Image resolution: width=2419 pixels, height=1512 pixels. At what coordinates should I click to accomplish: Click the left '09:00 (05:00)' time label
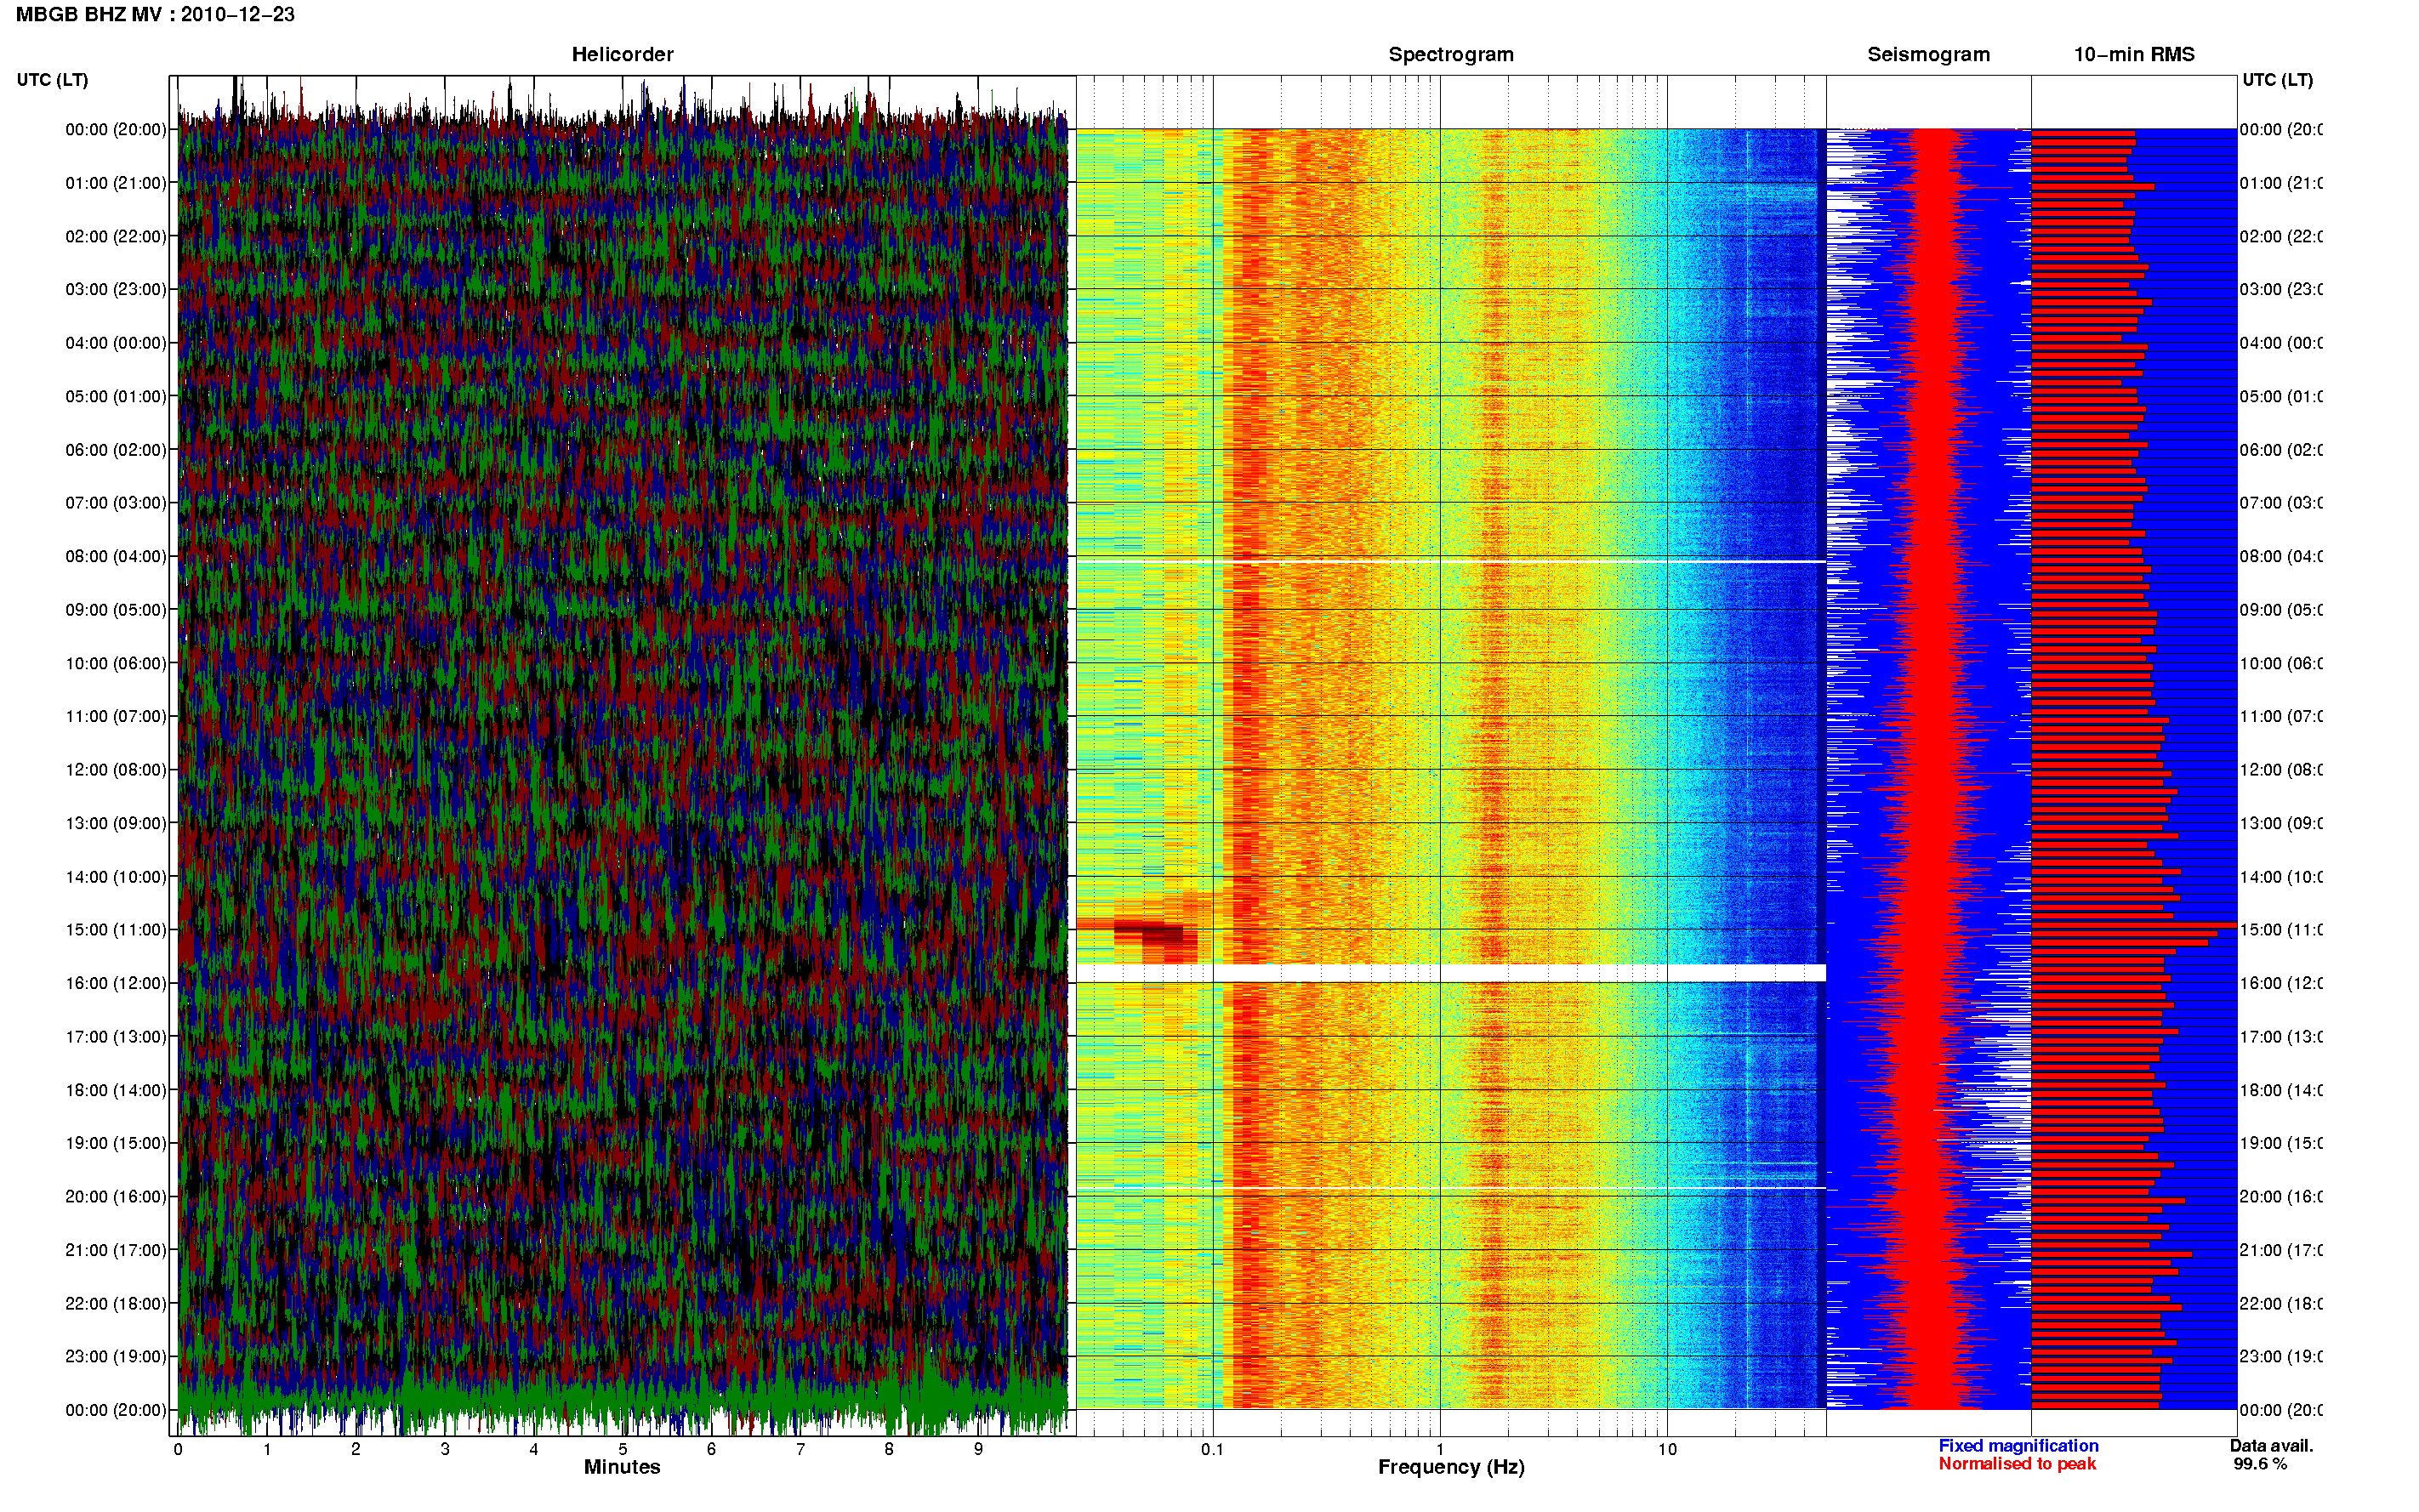coord(116,609)
